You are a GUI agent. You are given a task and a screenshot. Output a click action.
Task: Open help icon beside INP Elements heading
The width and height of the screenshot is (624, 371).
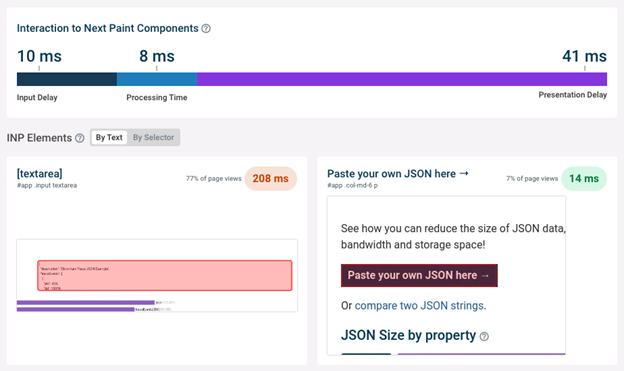click(80, 138)
